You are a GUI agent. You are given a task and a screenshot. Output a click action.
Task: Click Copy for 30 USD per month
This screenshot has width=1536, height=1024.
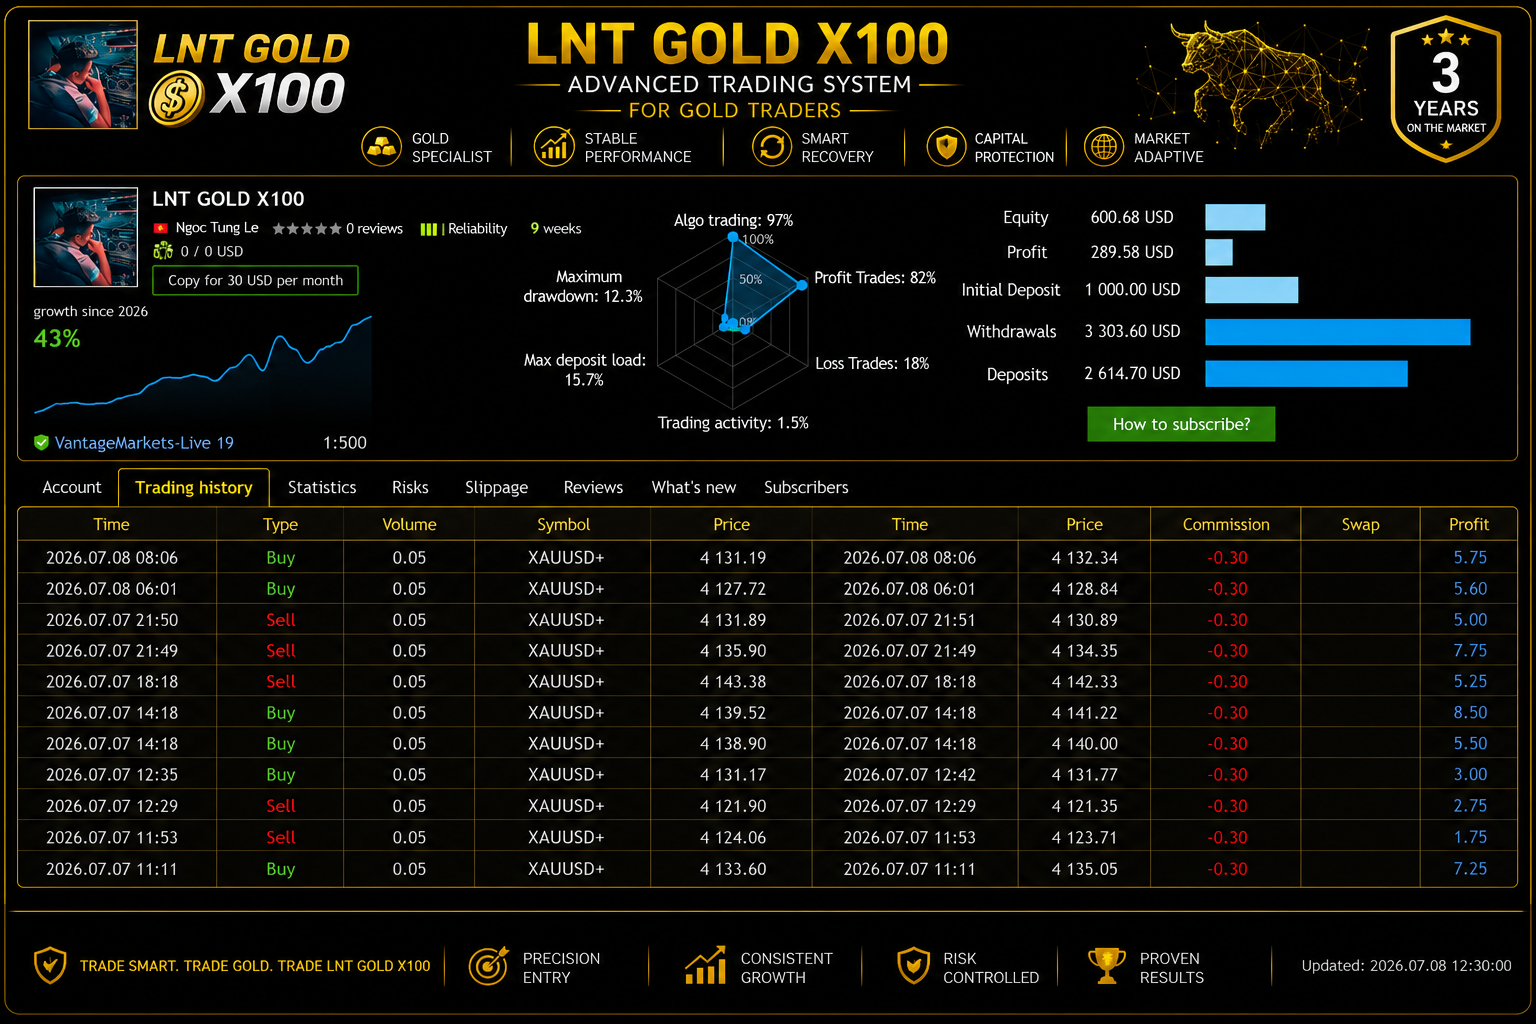255,280
